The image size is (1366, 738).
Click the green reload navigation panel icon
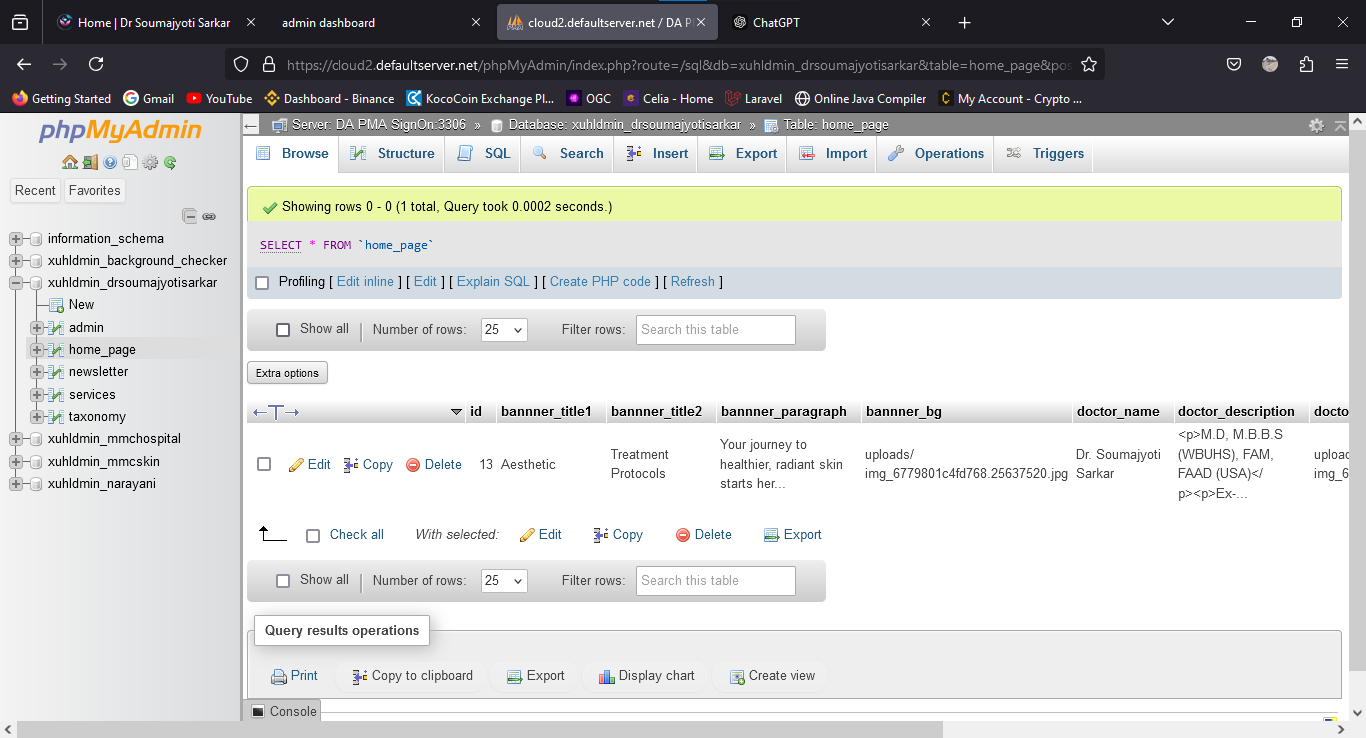click(x=171, y=162)
